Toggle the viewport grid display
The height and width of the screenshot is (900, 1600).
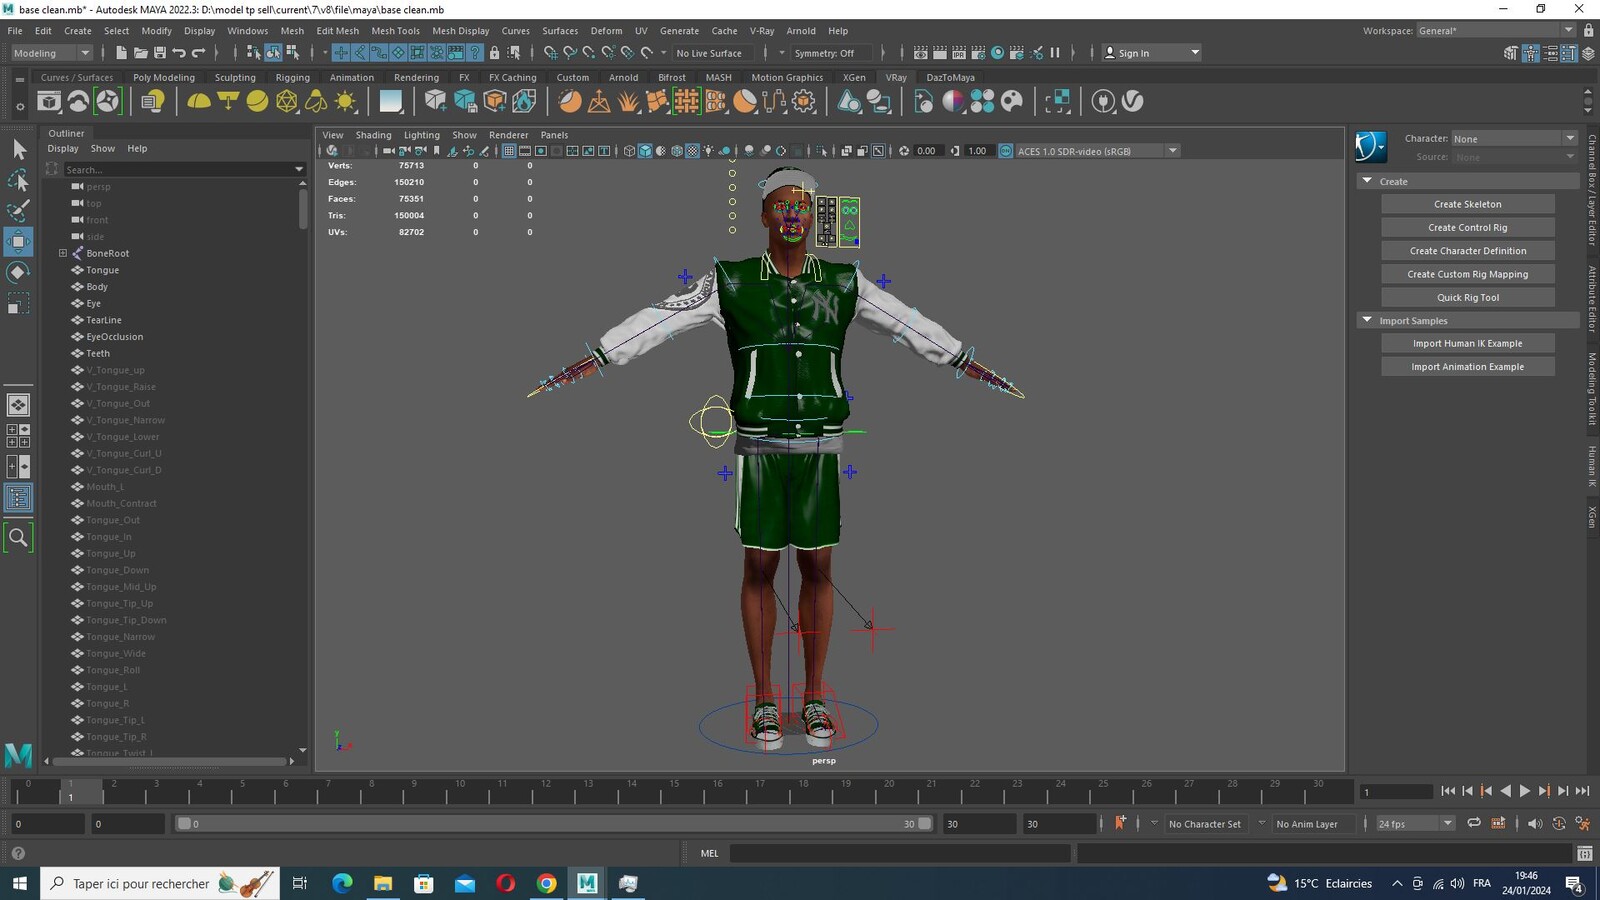point(509,151)
